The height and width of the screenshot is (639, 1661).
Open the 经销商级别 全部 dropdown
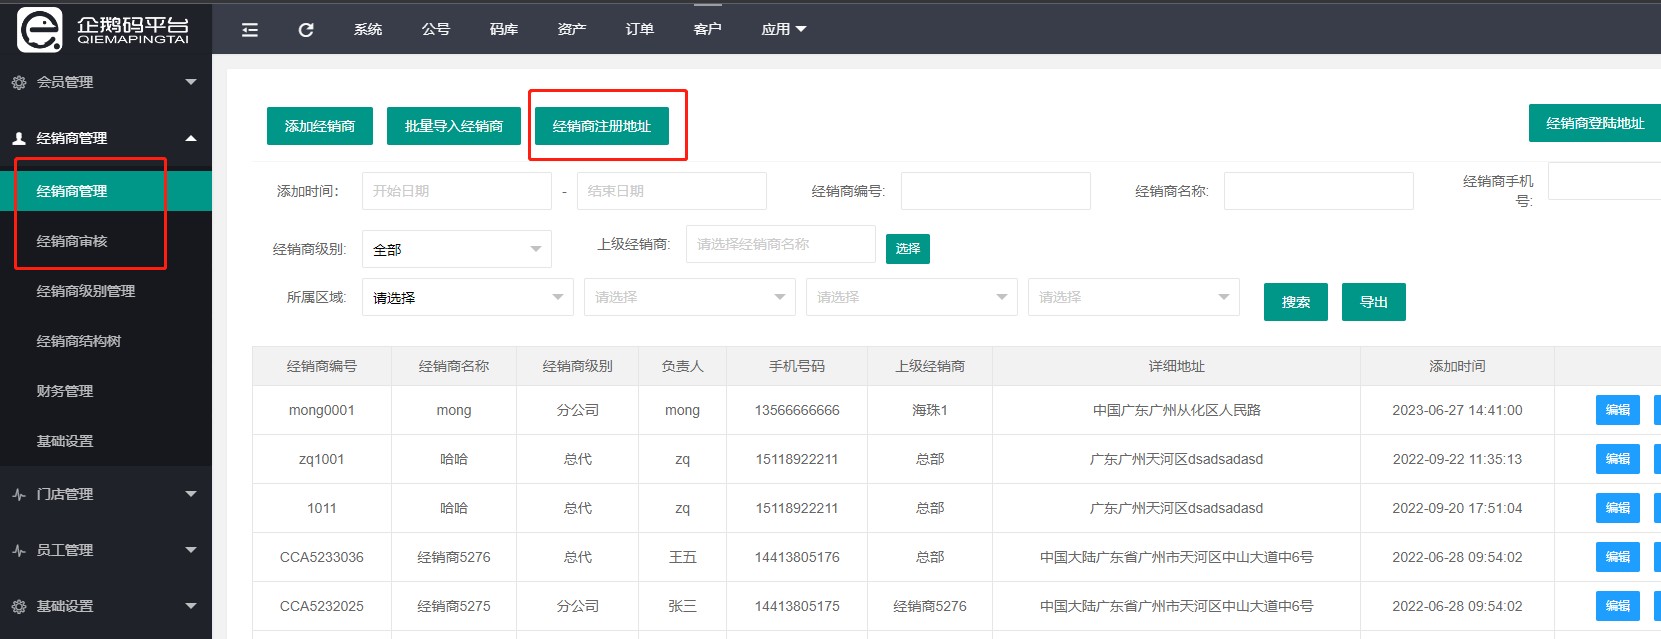(457, 249)
